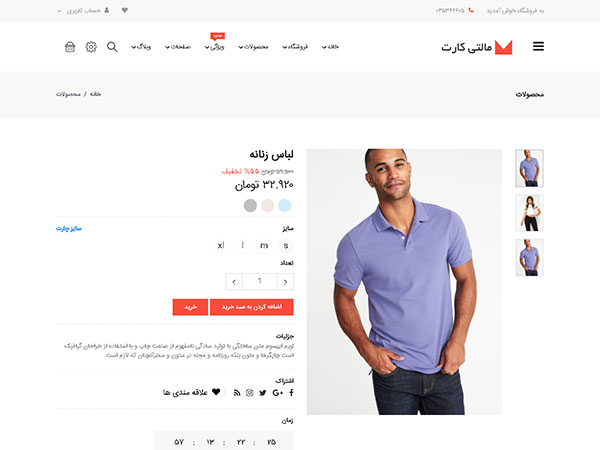Click the search magnifier icon
This screenshot has height=450, width=600.
coord(112,47)
